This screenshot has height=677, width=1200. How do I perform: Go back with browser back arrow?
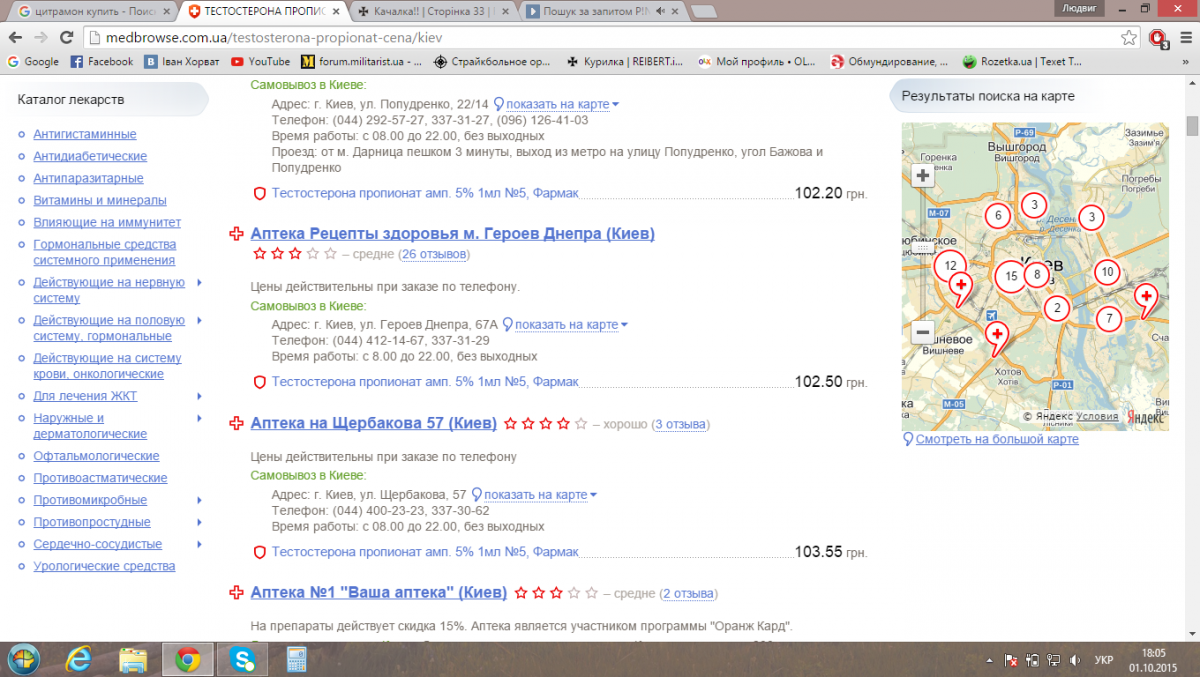[x=15, y=37]
